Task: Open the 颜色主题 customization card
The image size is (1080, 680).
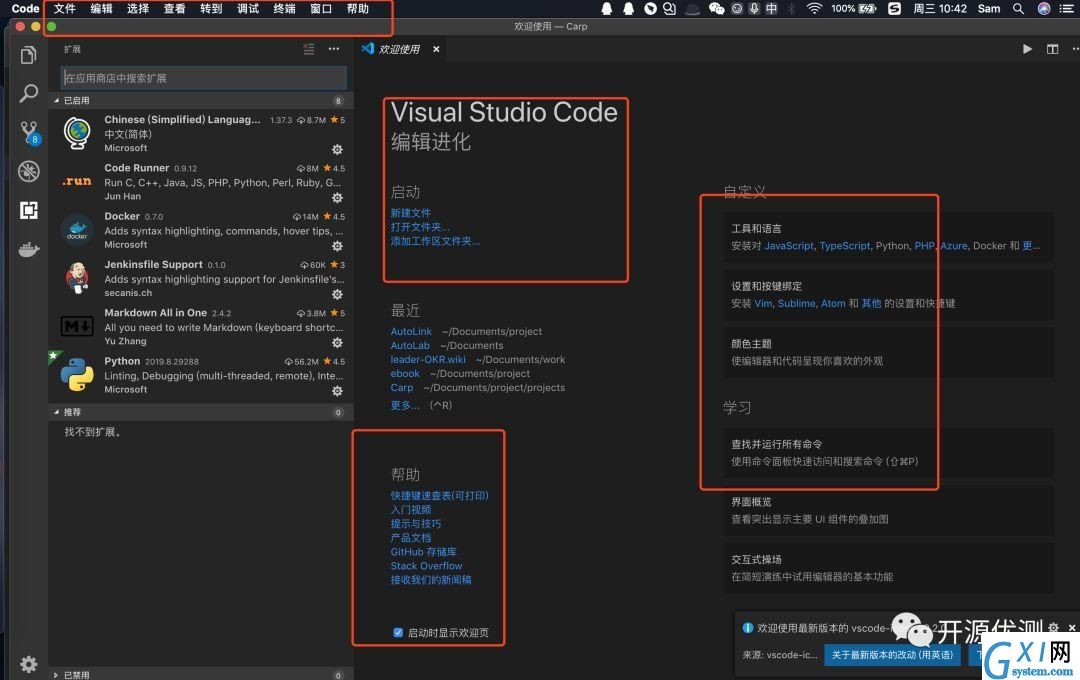Action: (x=889, y=352)
